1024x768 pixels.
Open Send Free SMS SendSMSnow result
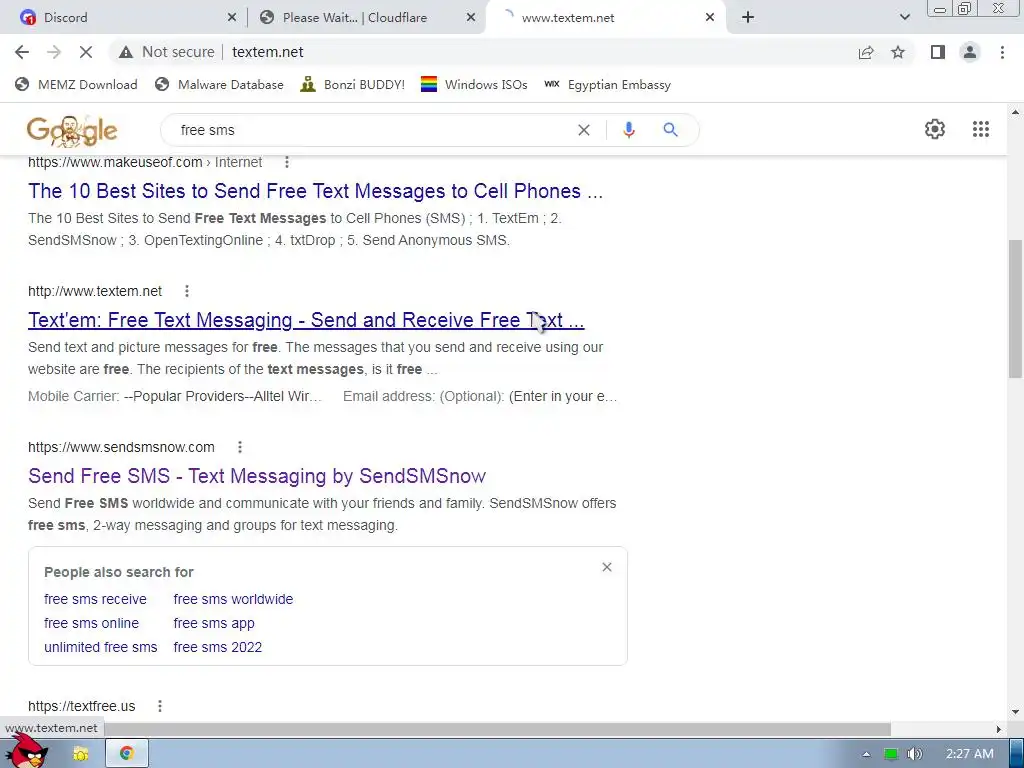(x=257, y=476)
